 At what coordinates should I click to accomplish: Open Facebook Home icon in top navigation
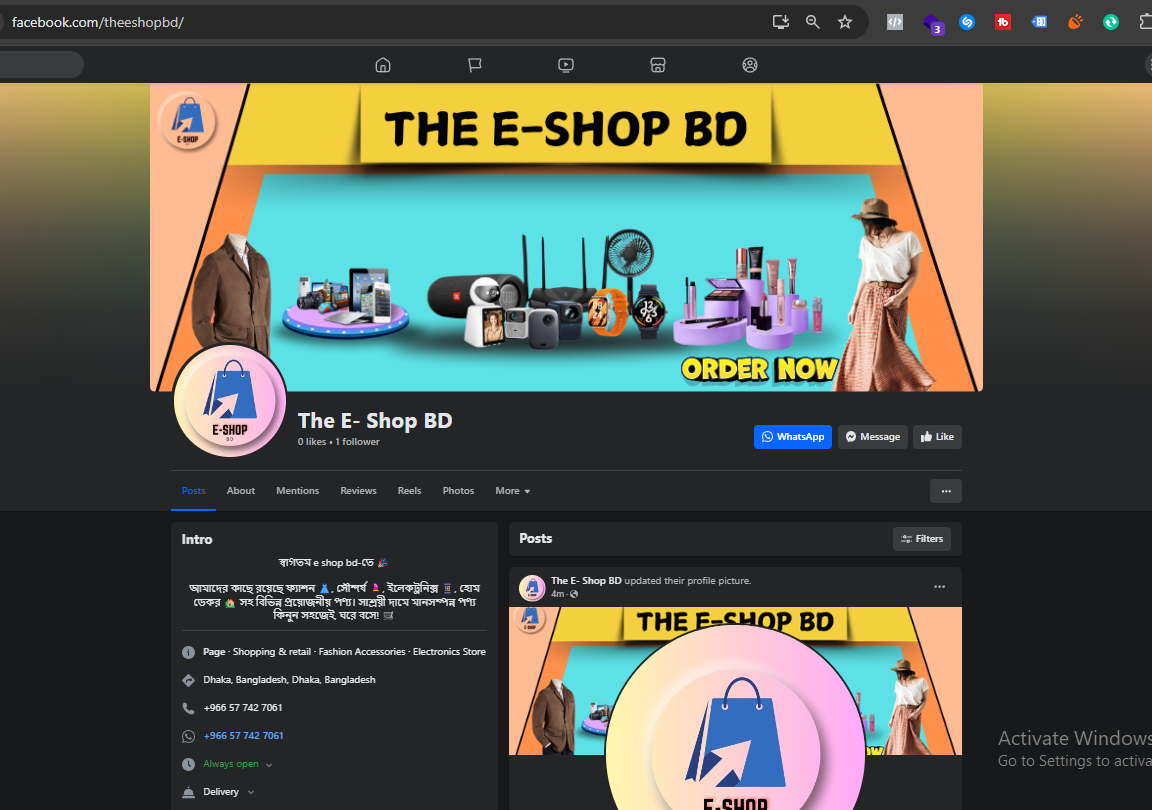coord(382,65)
